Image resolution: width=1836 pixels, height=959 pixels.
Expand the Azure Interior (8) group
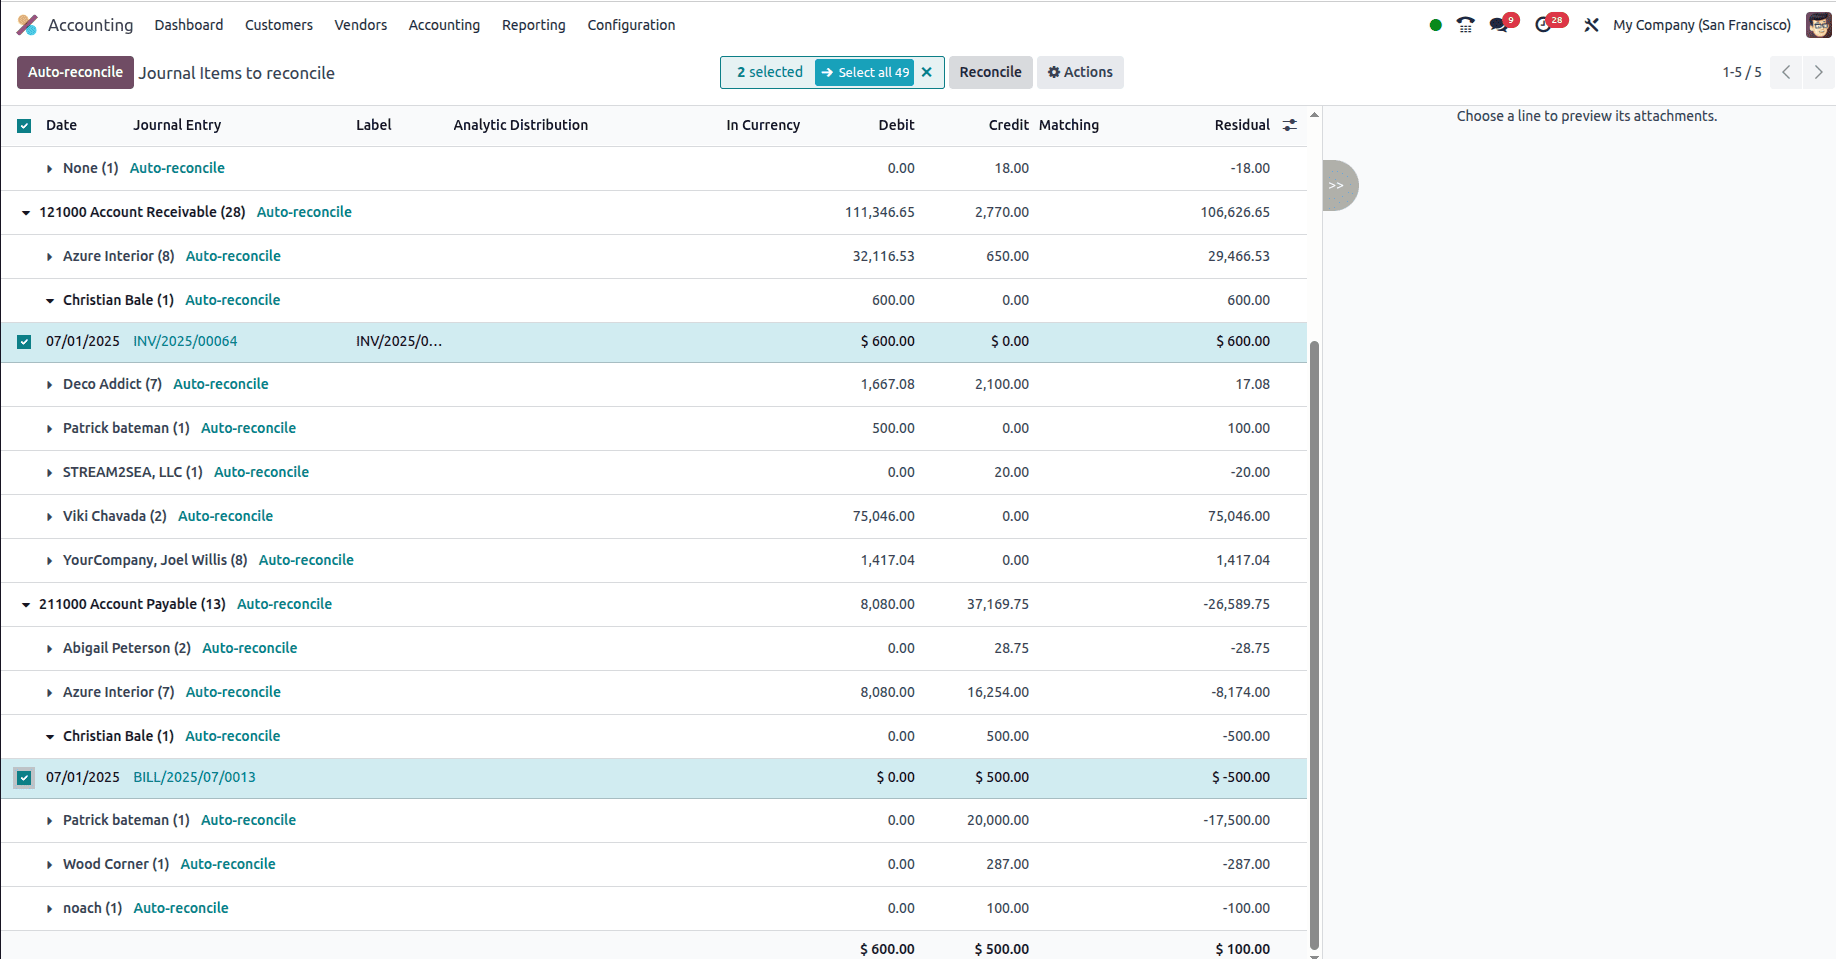pyautogui.click(x=49, y=257)
